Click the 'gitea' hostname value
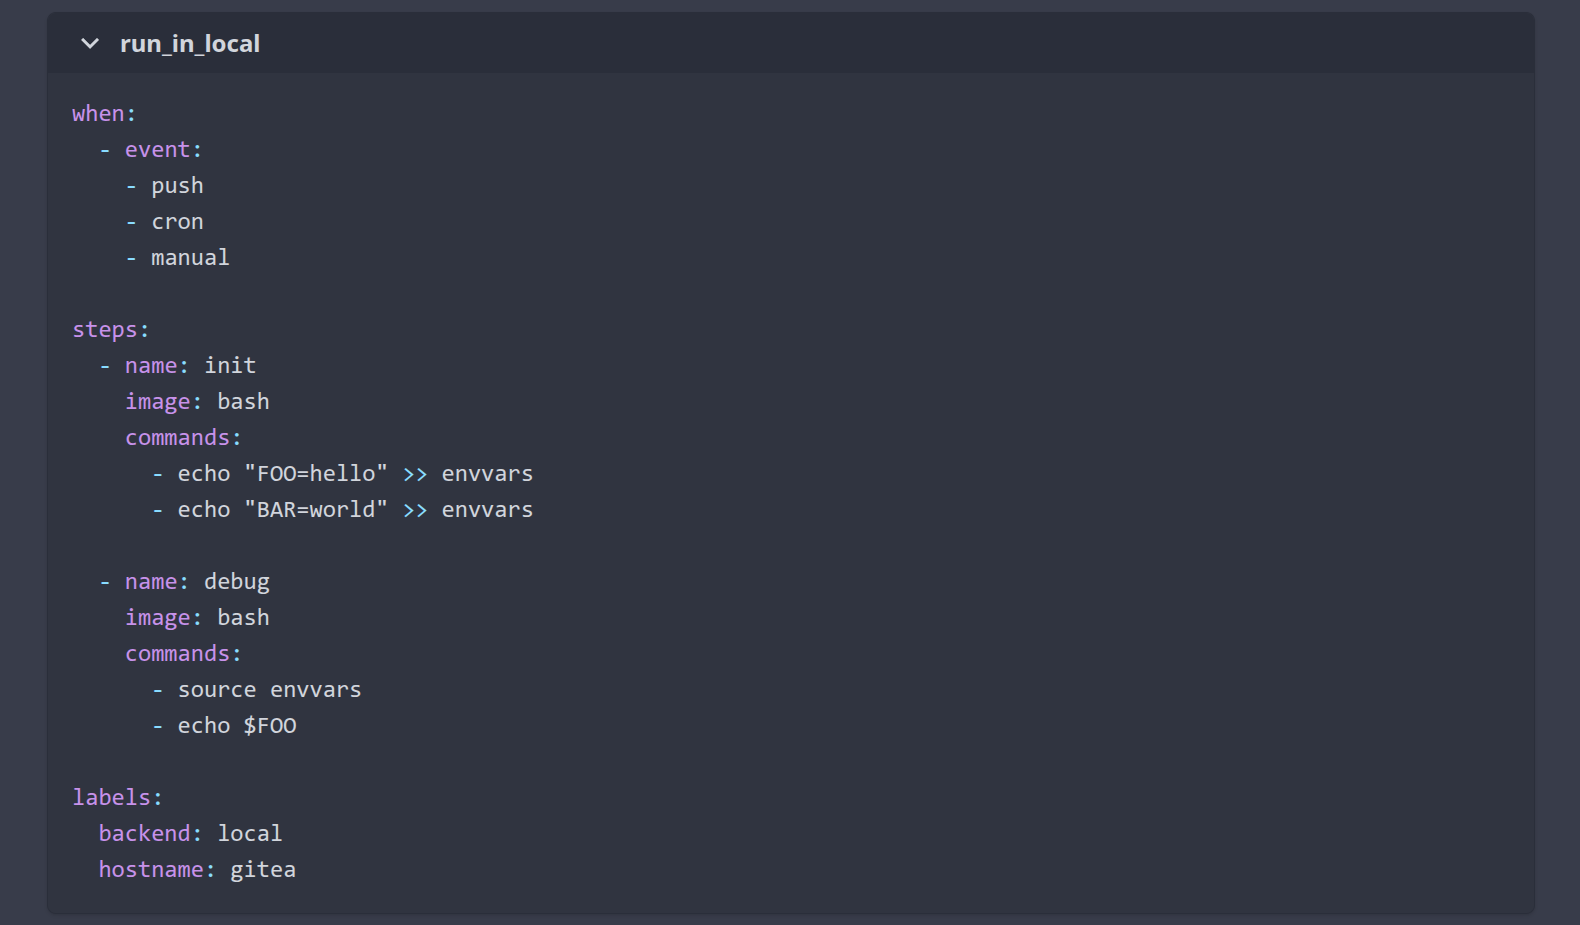This screenshot has width=1580, height=925. [x=263, y=870]
